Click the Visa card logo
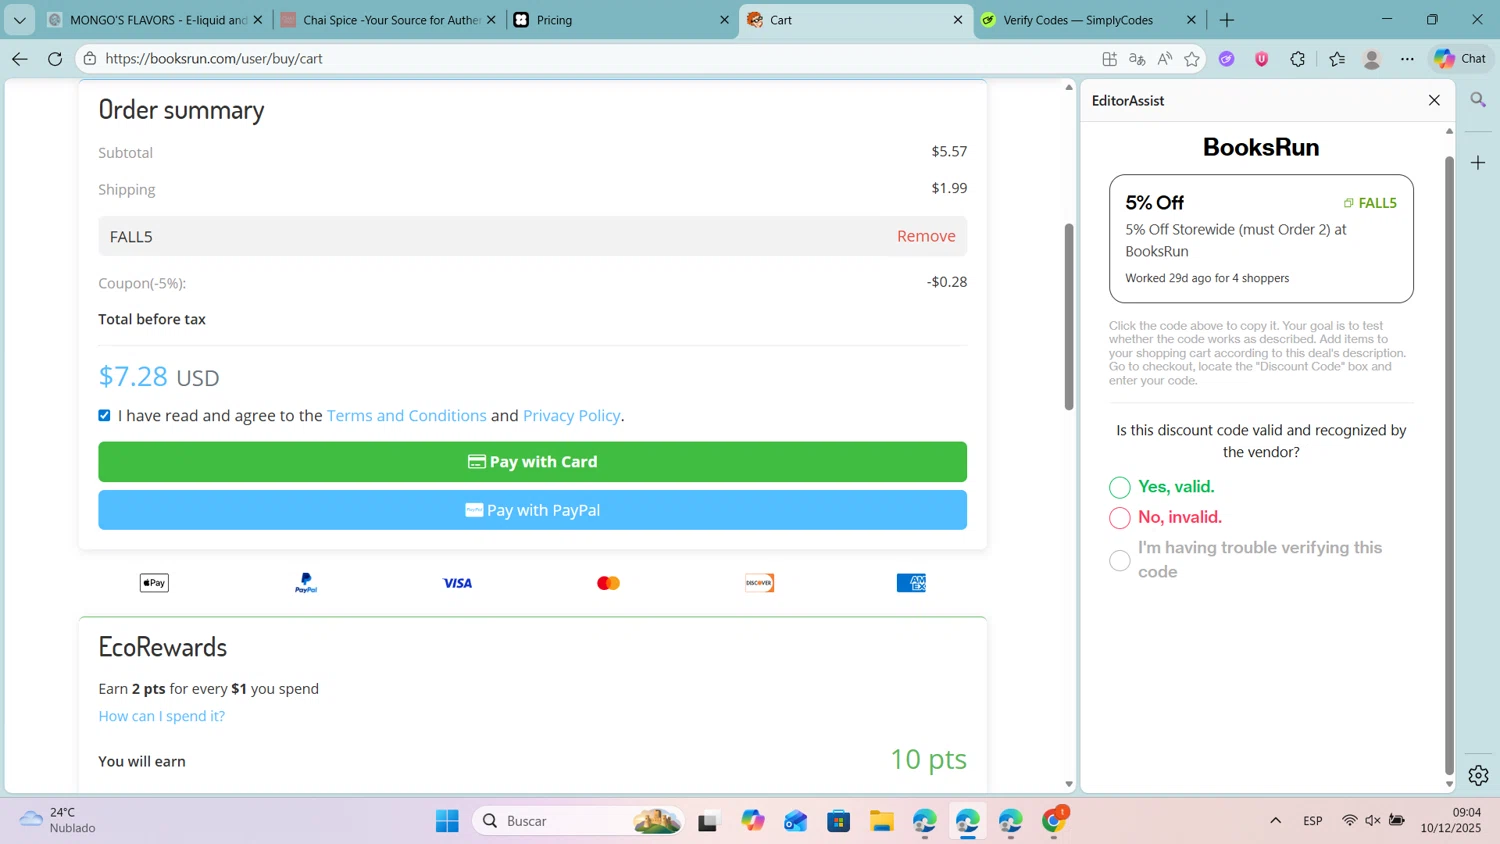 click(x=457, y=583)
